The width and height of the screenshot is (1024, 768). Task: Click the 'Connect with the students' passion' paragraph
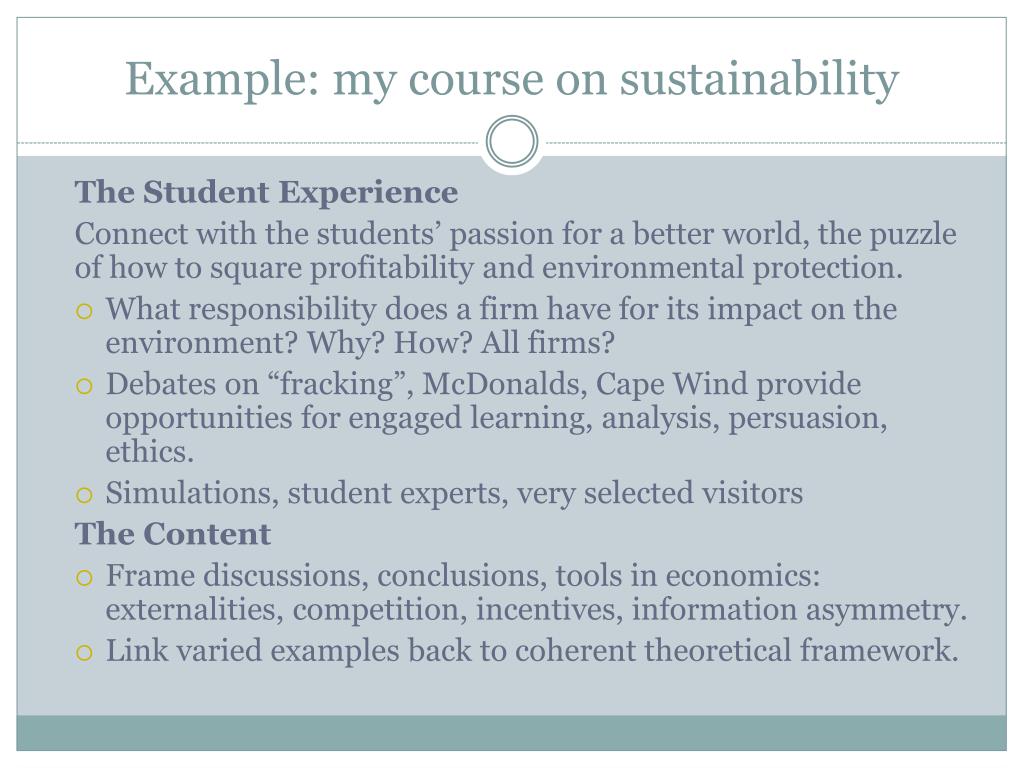(515, 251)
